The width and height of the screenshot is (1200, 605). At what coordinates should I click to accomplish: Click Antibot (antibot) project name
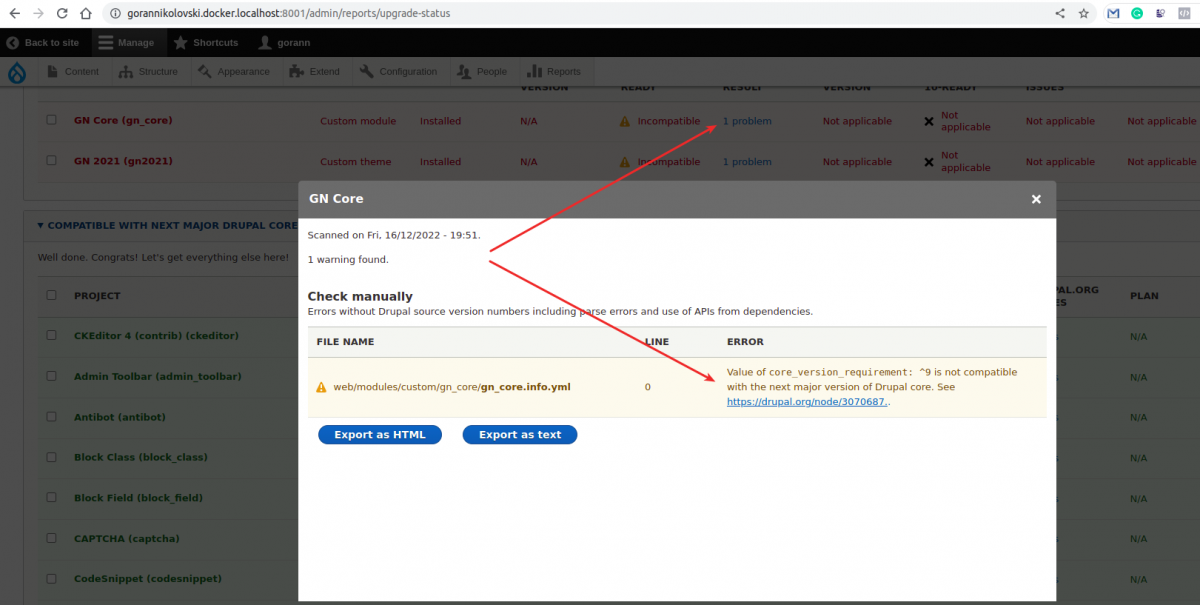[x=118, y=416]
